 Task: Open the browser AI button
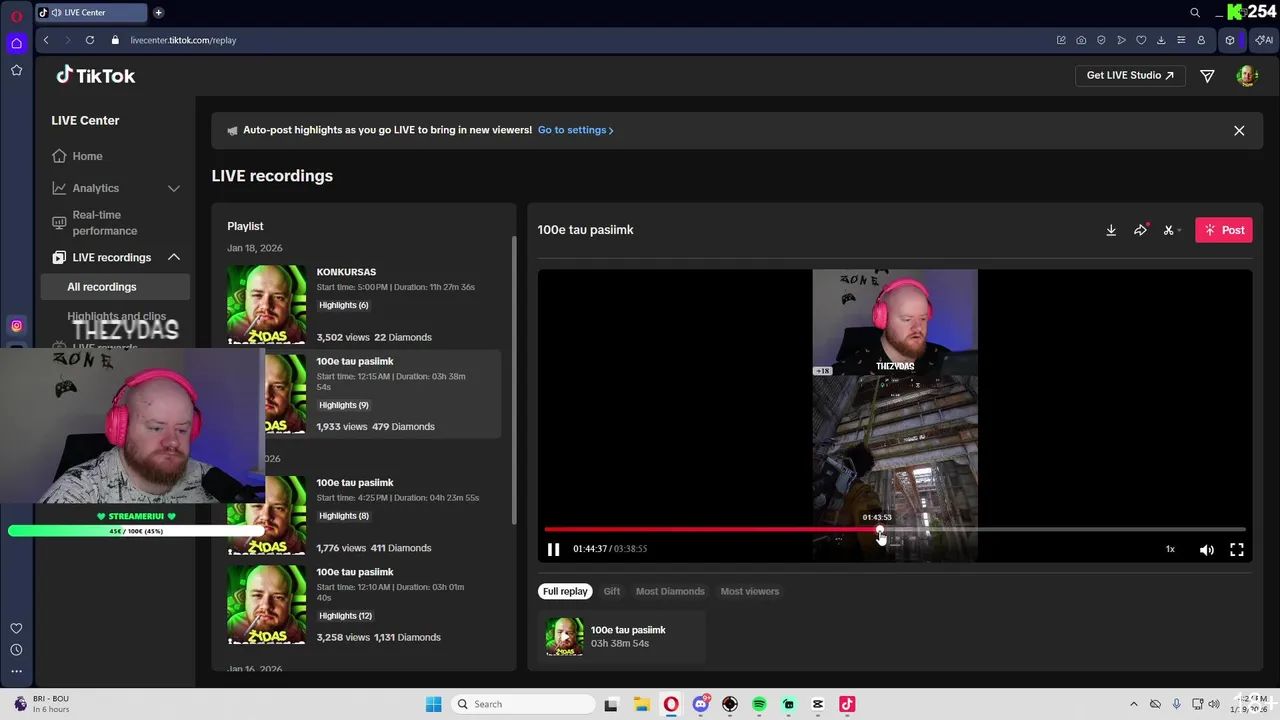1264,40
